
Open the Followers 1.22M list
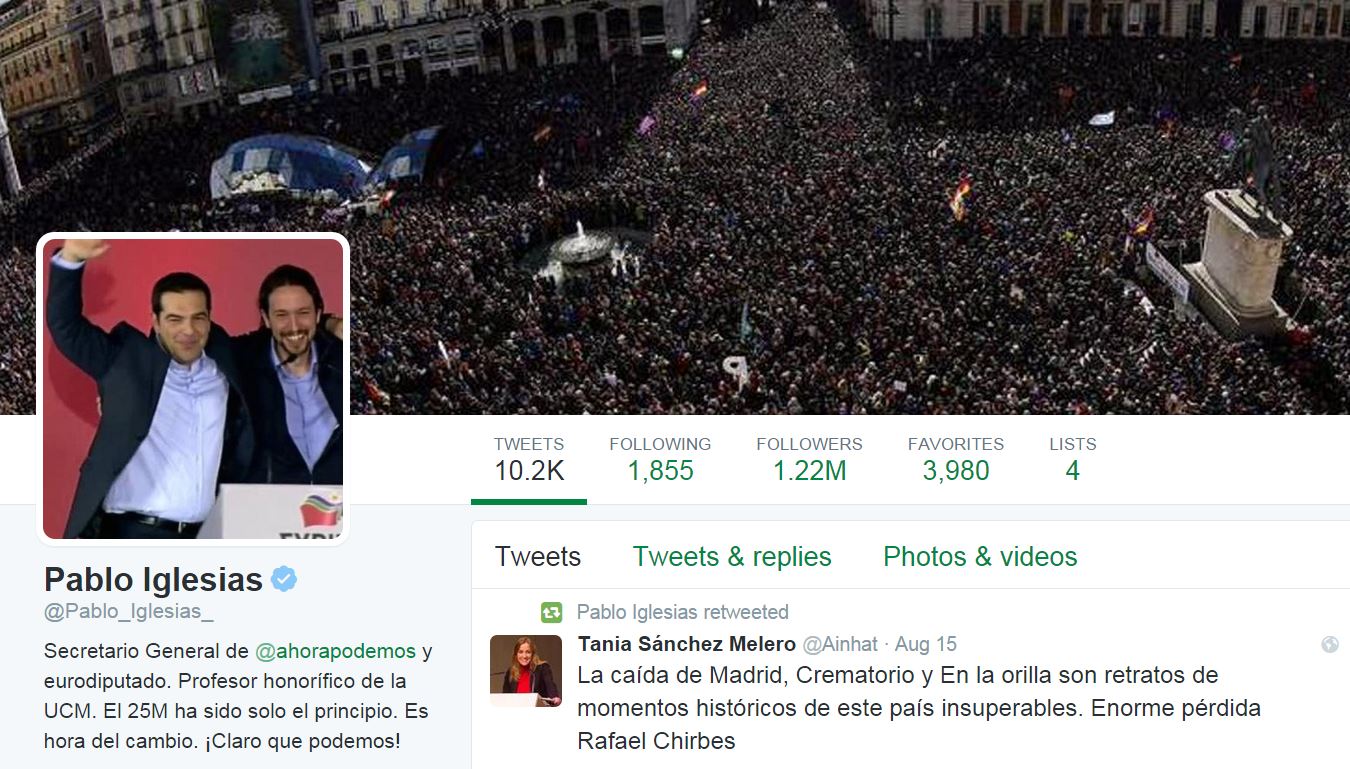coord(809,460)
